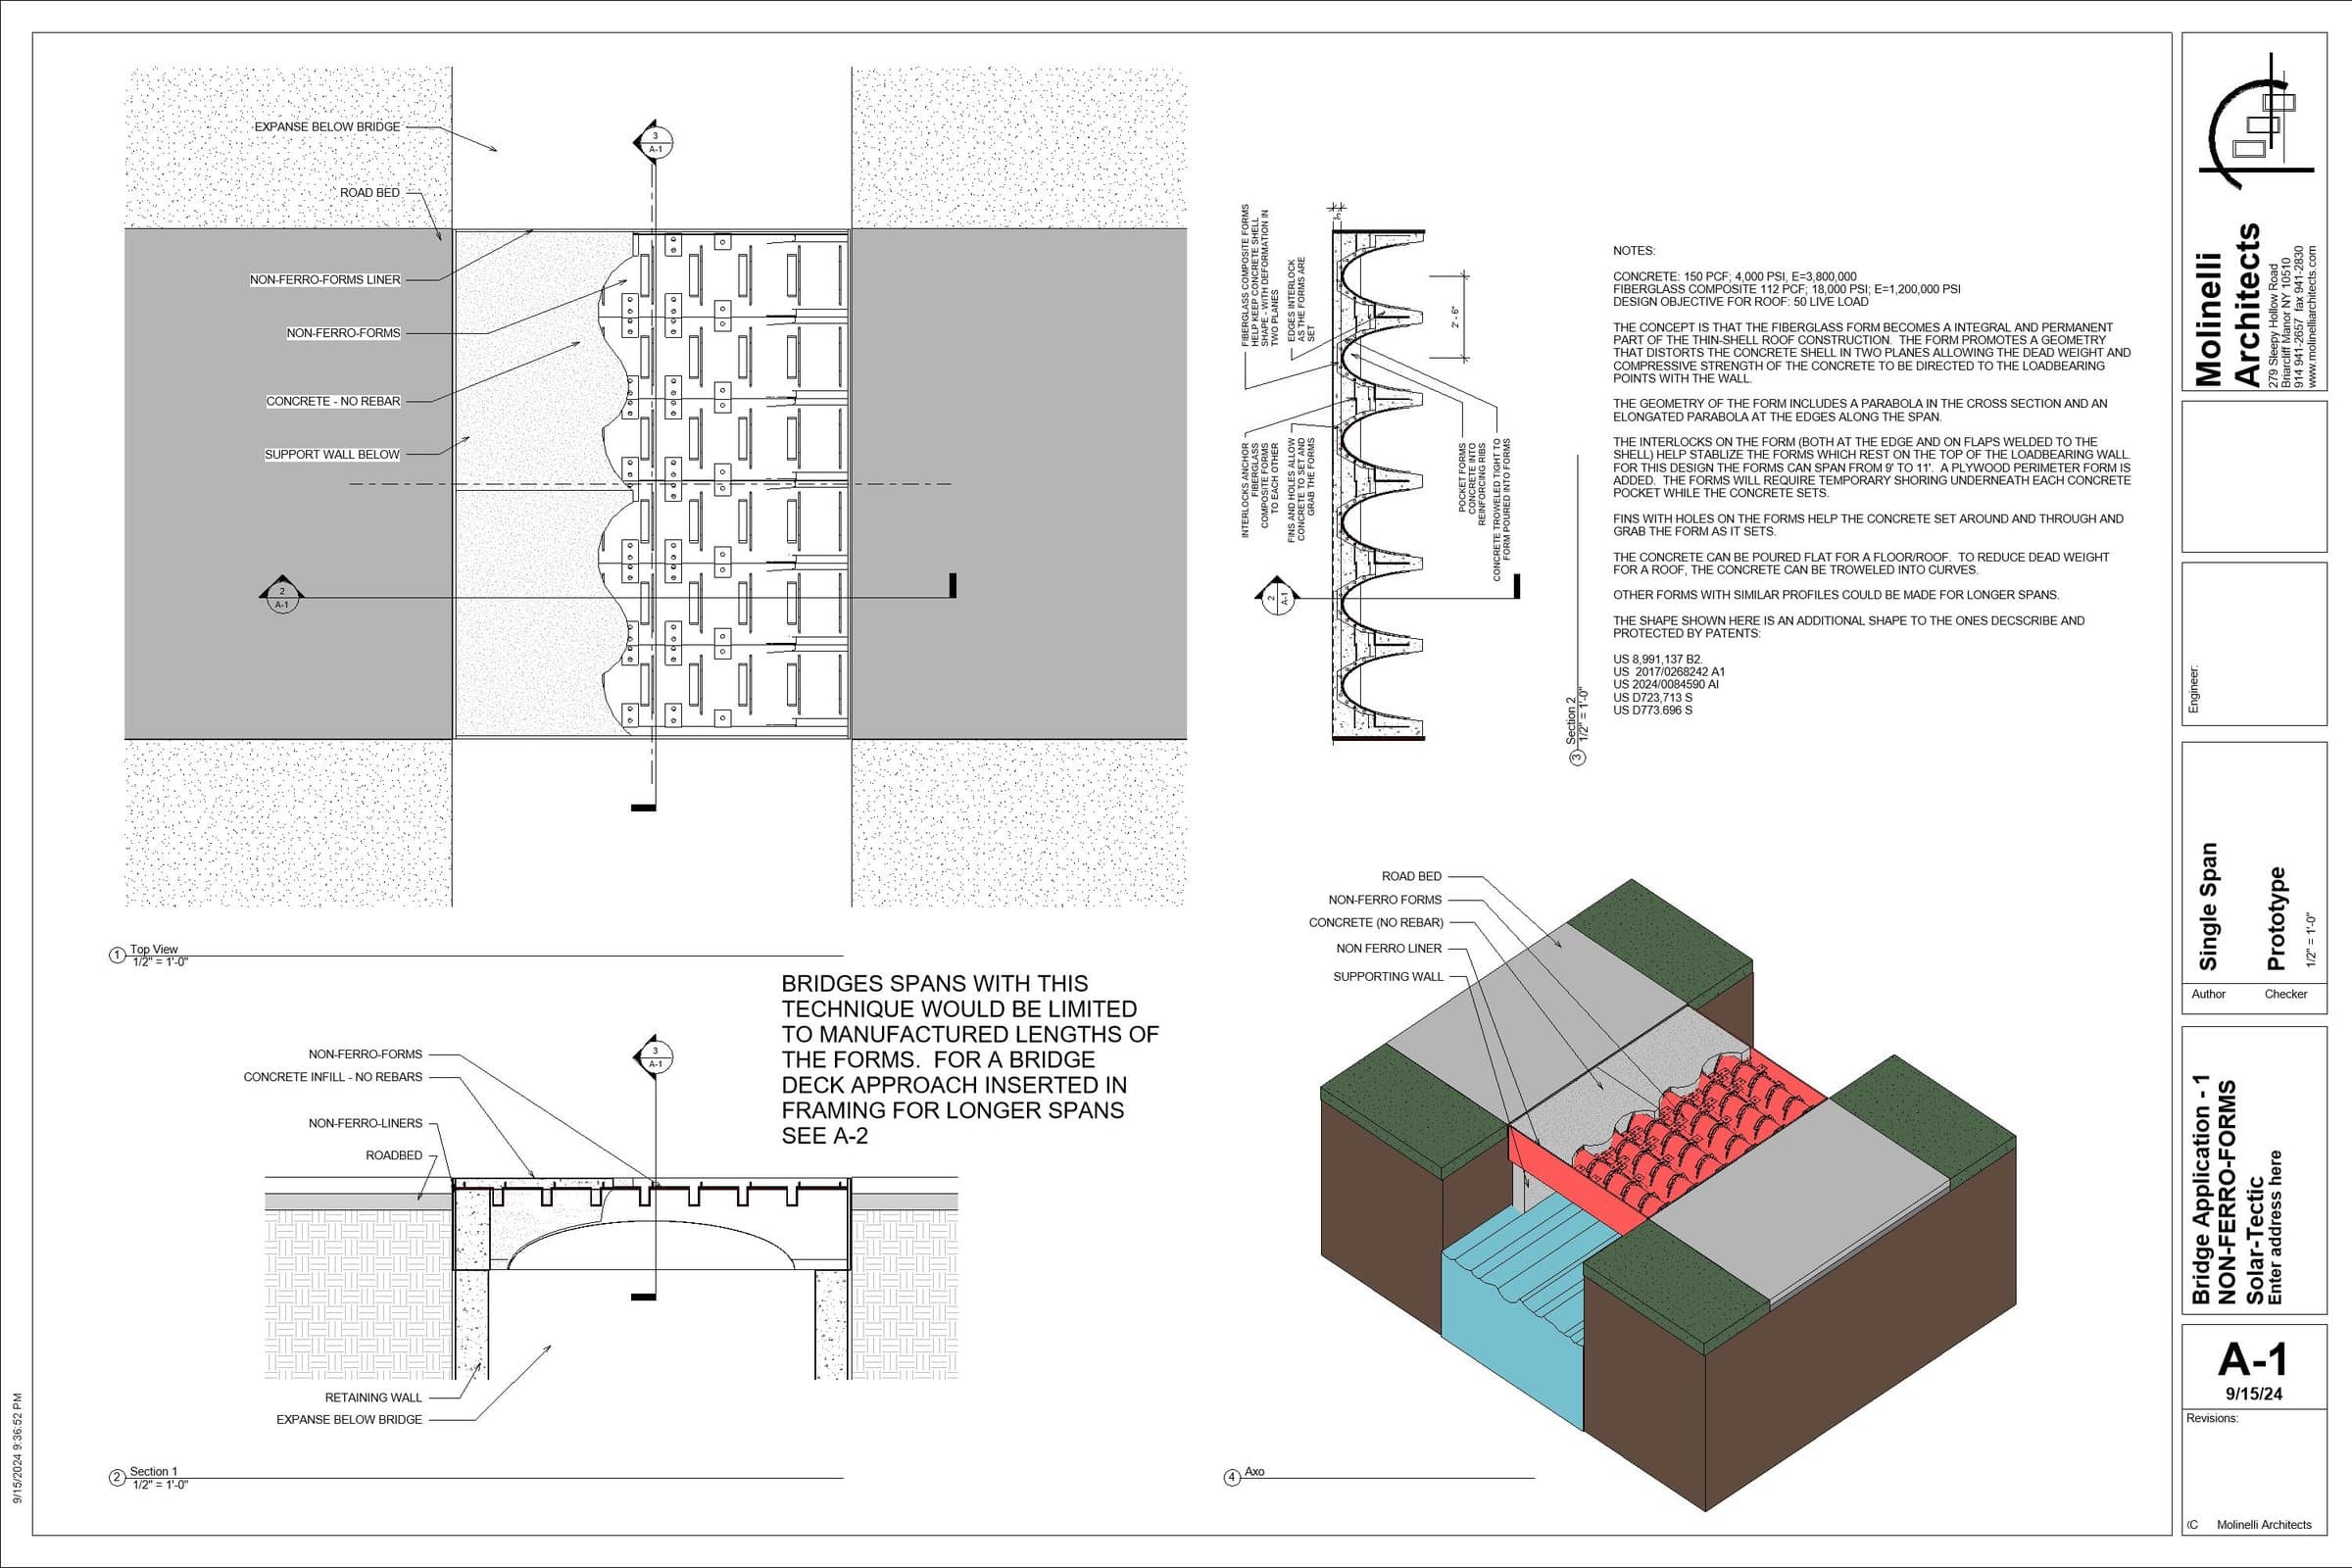Click 'Enter address here' placeholder text
The height and width of the screenshot is (1568, 2352).
(2276, 1227)
